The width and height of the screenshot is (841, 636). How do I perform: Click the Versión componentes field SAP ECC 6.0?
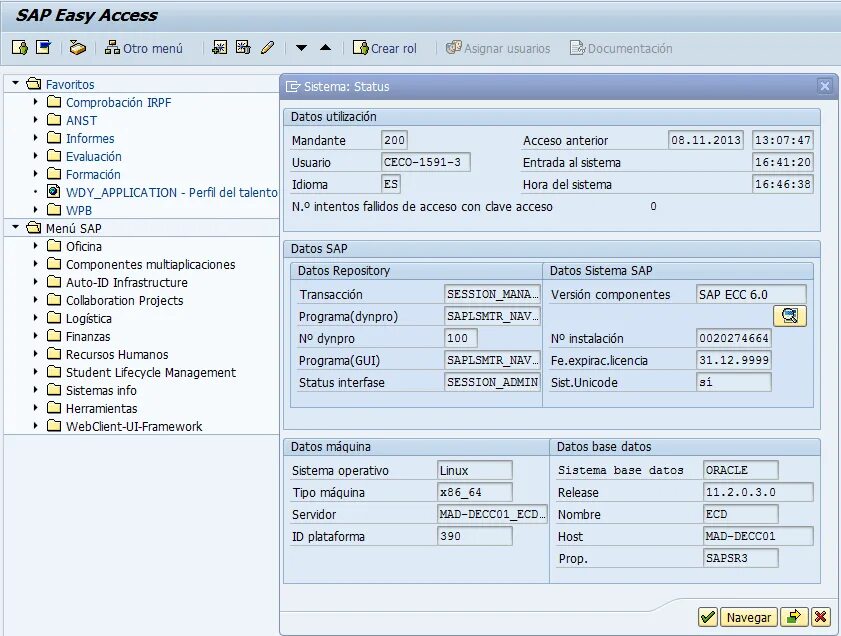[x=751, y=294]
